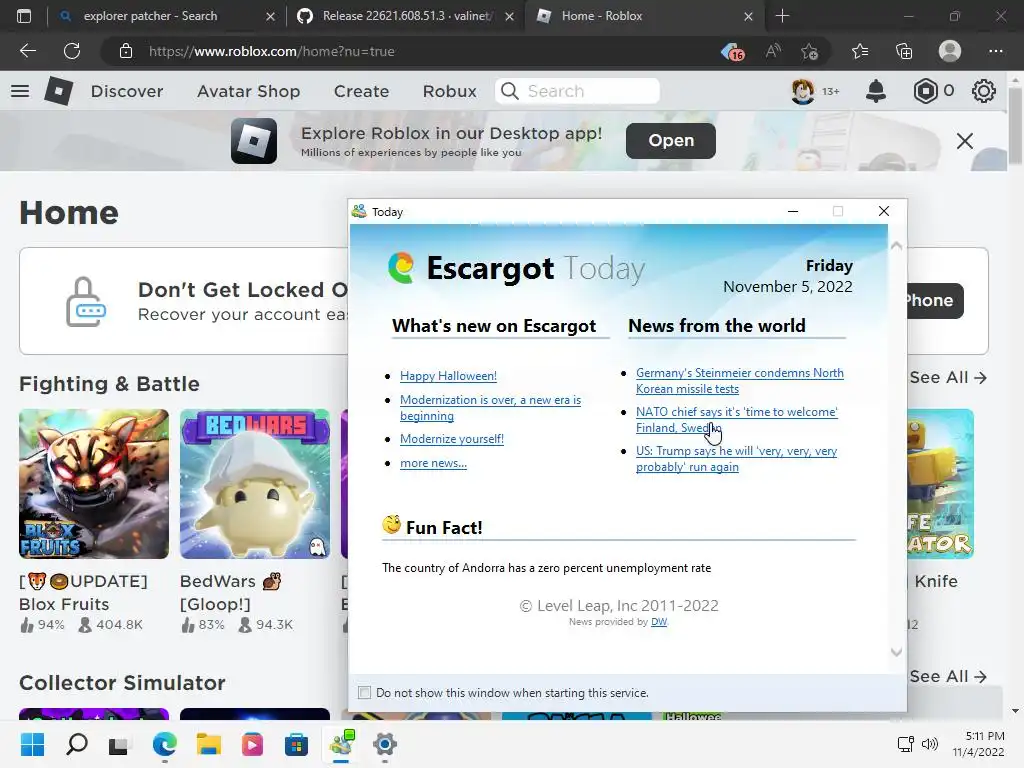This screenshot has height=768, width=1024.
Task: Open Windows Start menu
Action: 33,744
